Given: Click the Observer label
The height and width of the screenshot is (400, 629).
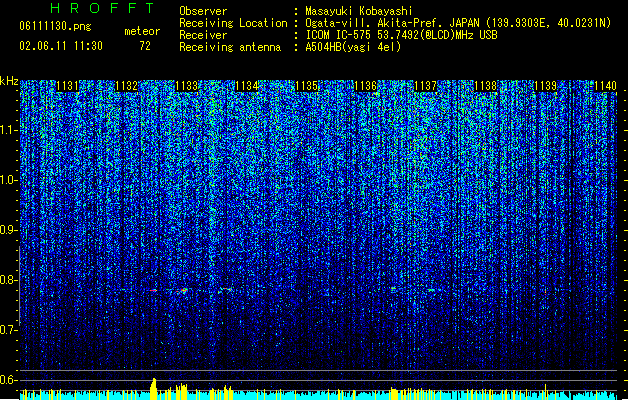Looking at the screenshot, I should [203, 11].
